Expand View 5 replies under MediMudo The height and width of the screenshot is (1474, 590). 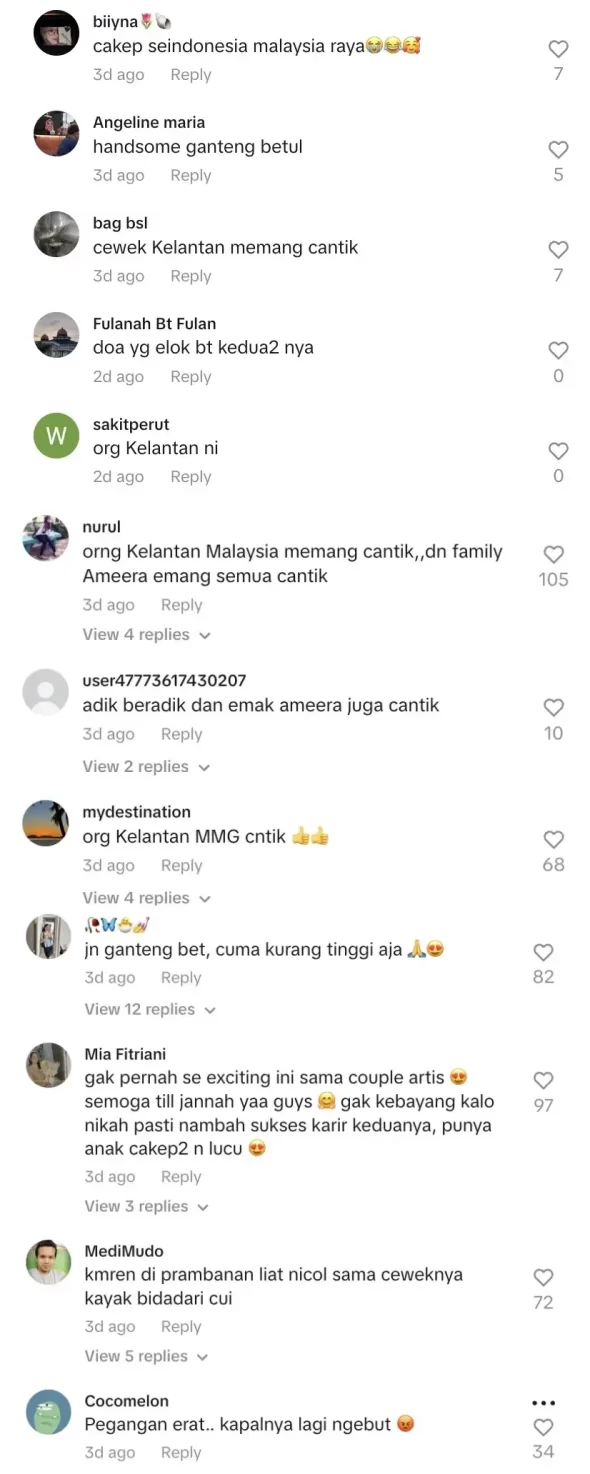click(148, 1356)
